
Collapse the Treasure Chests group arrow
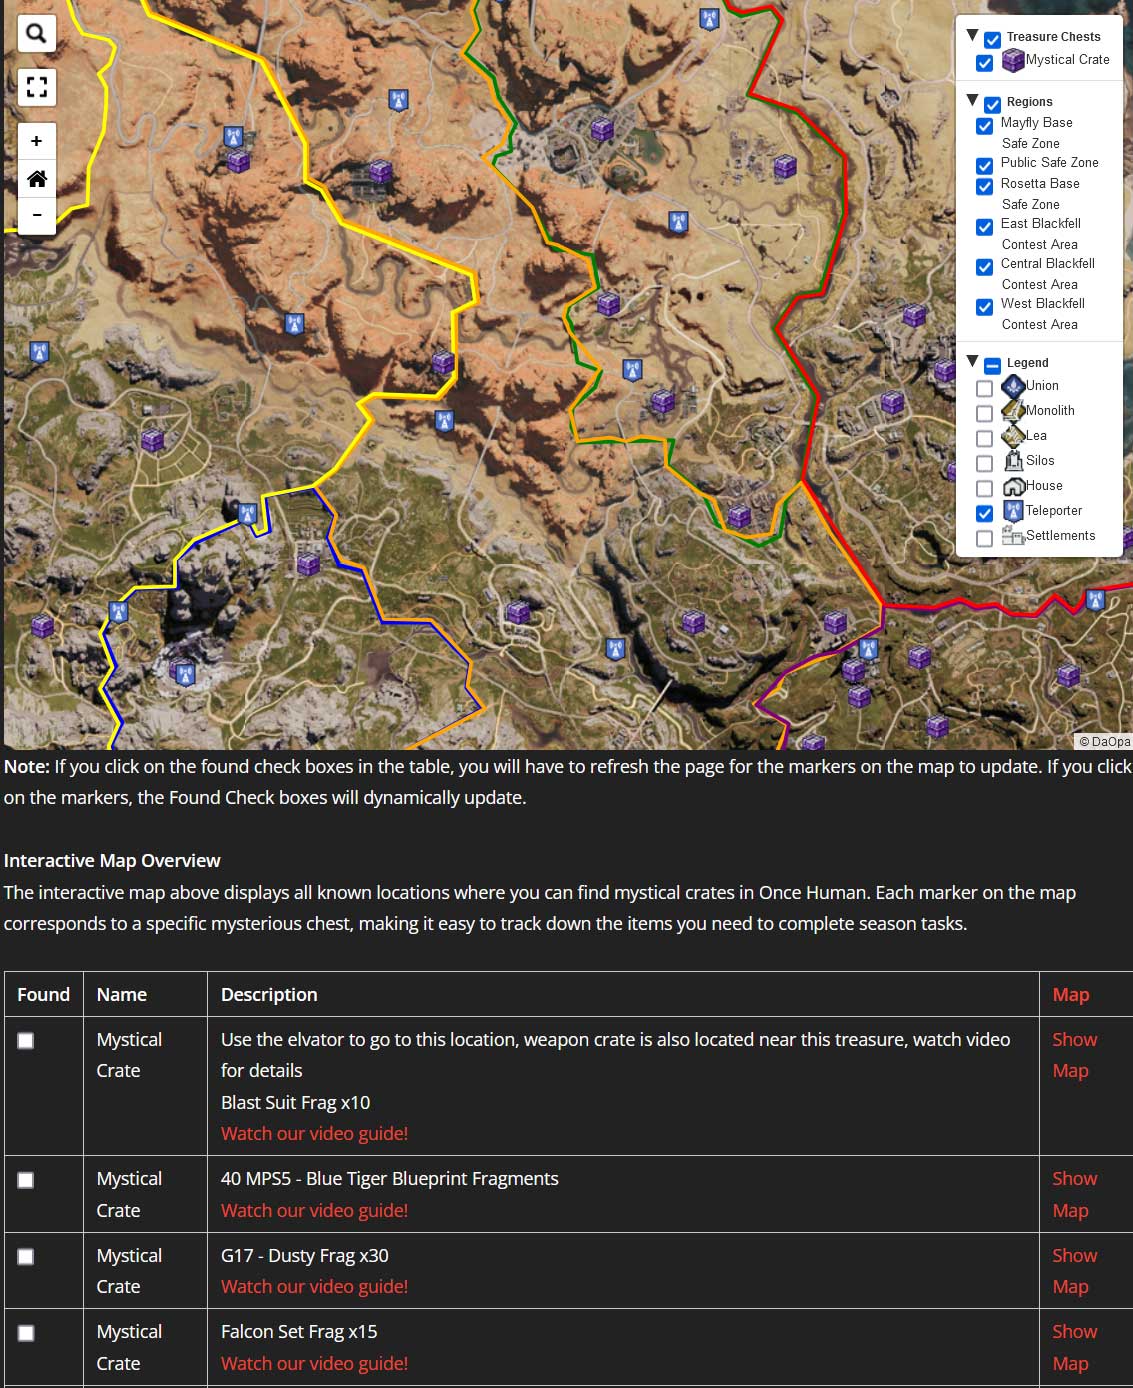click(x=972, y=35)
